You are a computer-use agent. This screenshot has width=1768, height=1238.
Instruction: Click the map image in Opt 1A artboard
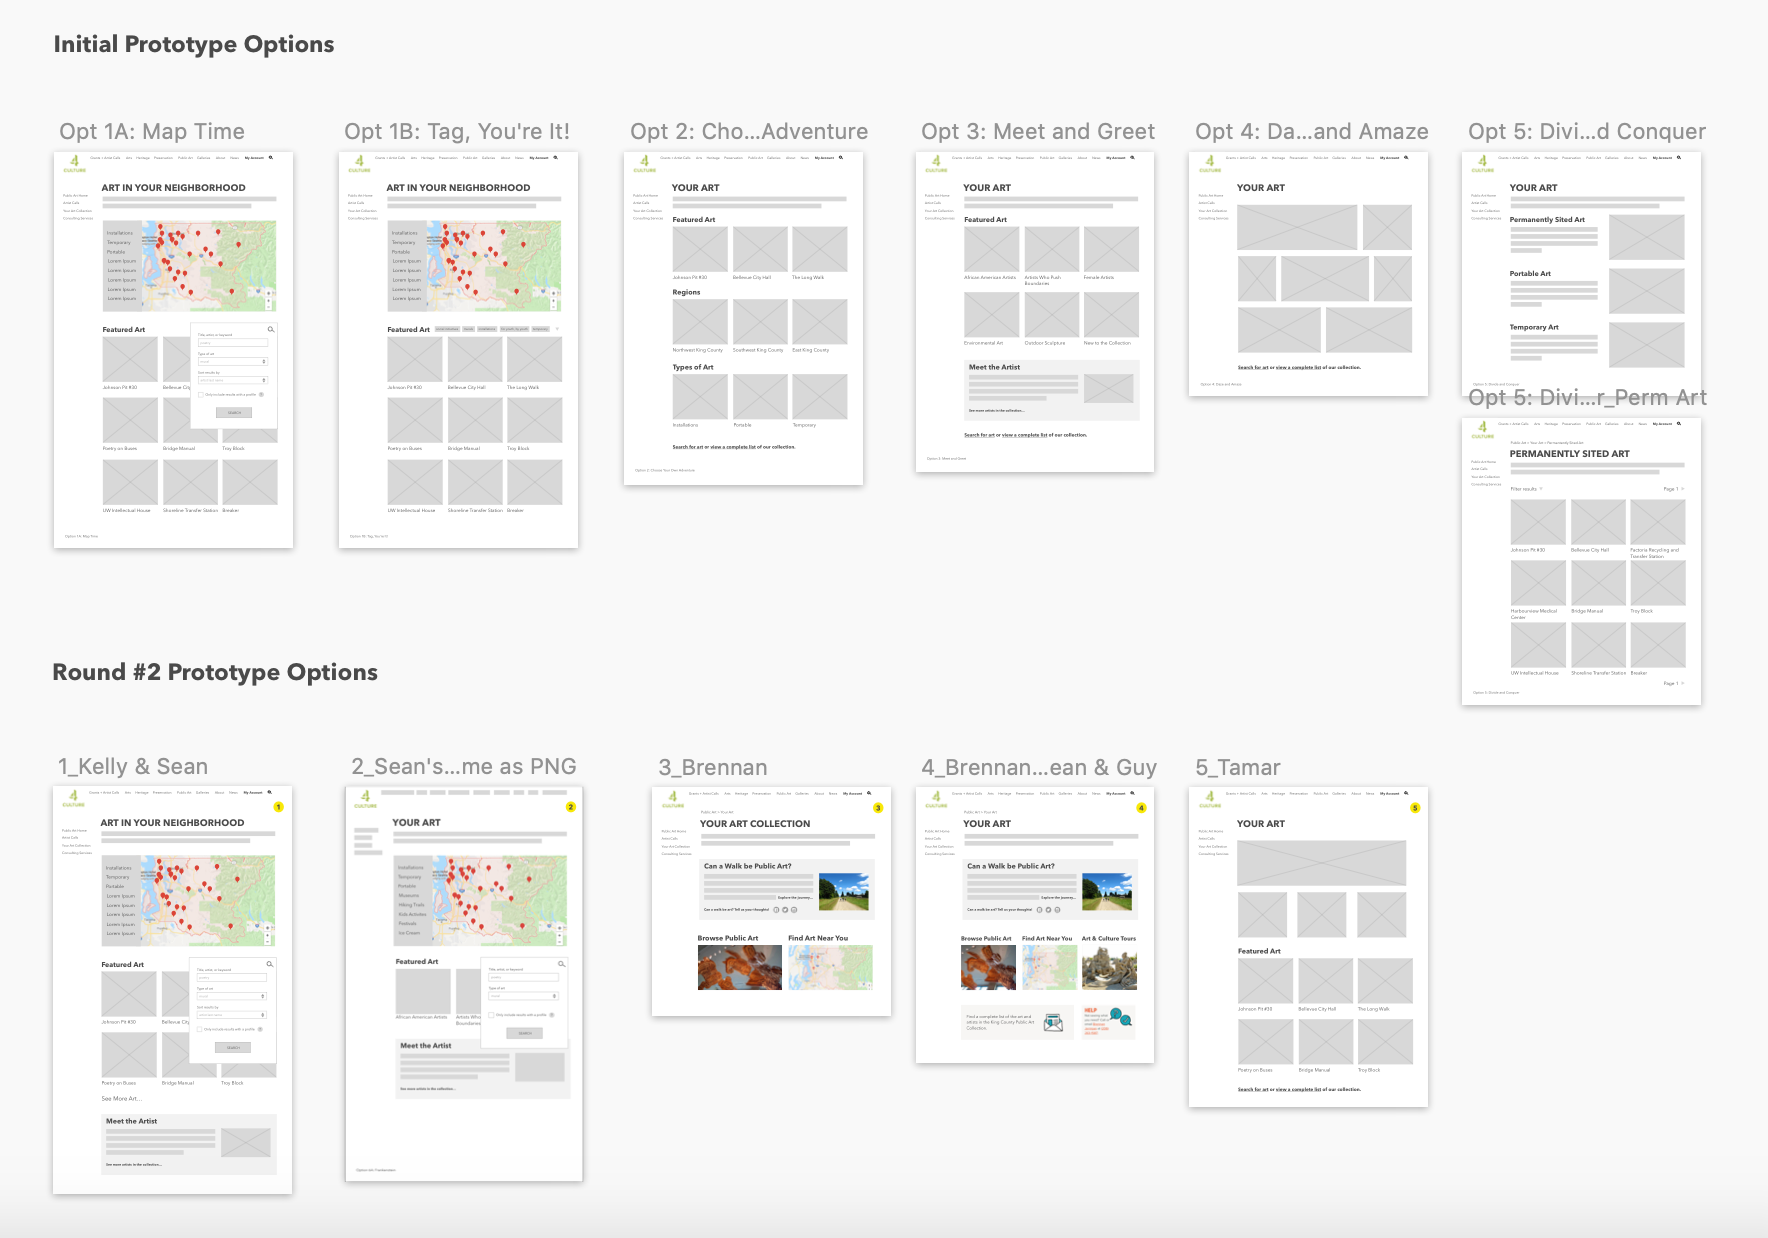click(208, 265)
